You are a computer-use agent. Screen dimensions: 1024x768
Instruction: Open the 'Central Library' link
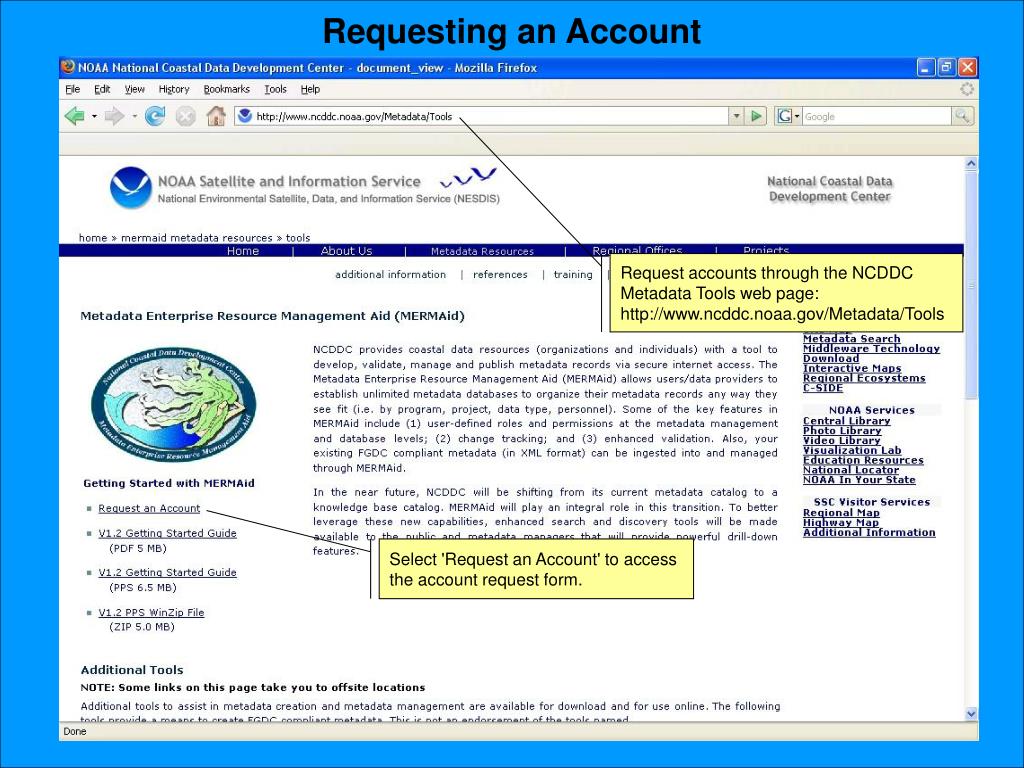846,421
